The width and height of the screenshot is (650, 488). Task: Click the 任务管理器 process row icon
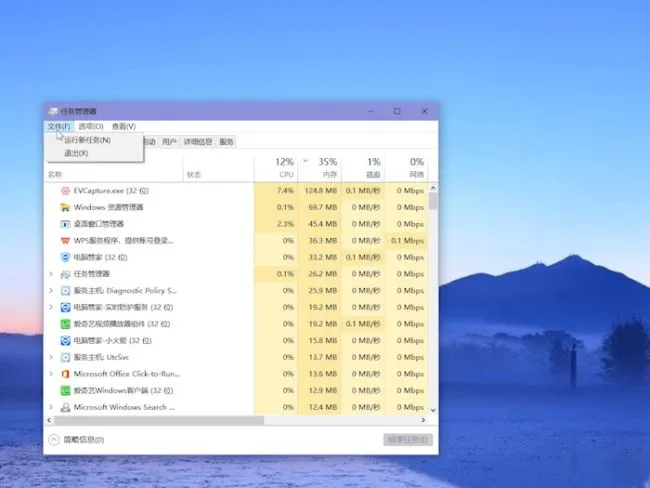tap(65, 274)
